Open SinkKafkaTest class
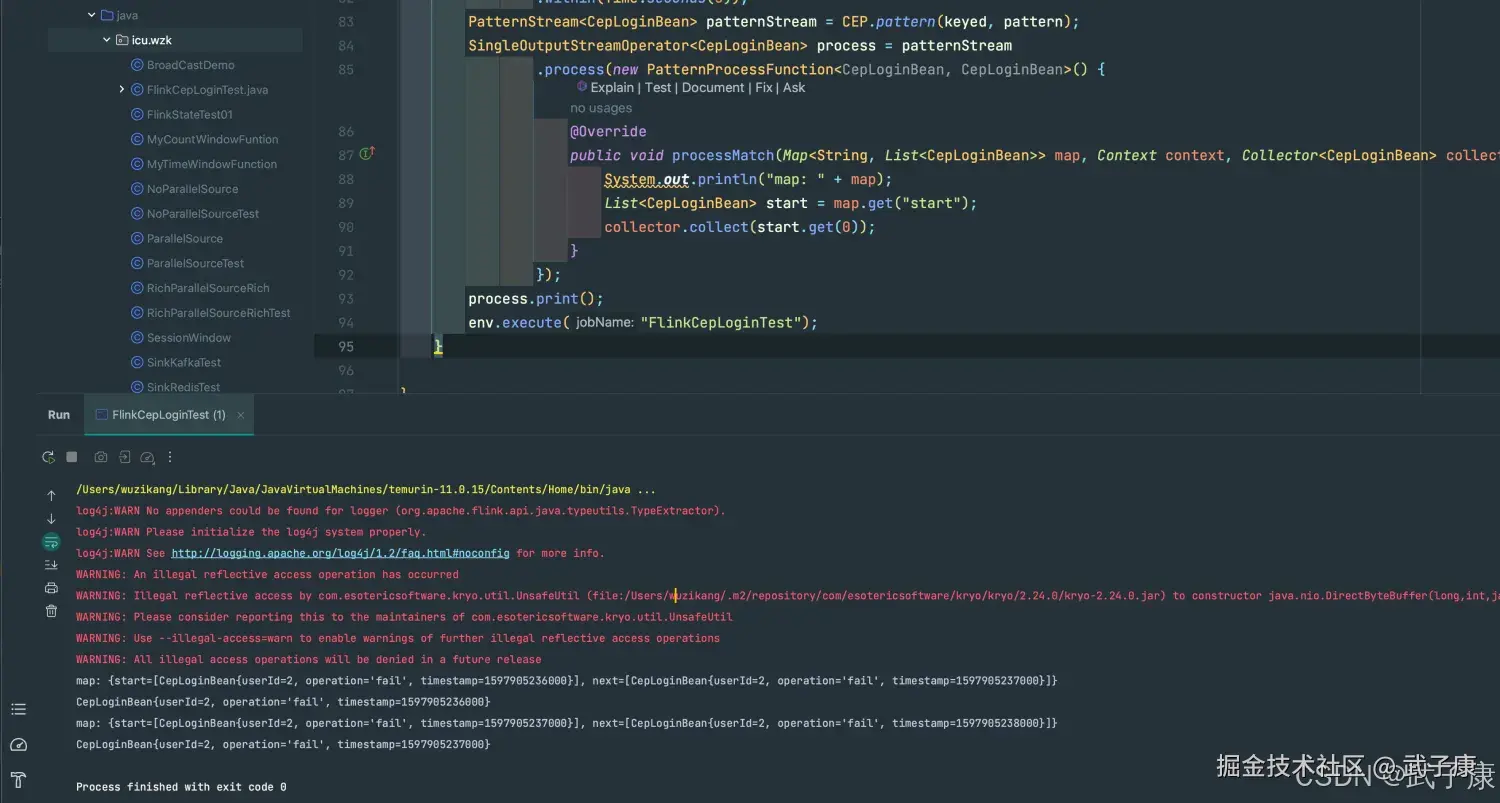The image size is (1500, 803). tap(184, 363)
